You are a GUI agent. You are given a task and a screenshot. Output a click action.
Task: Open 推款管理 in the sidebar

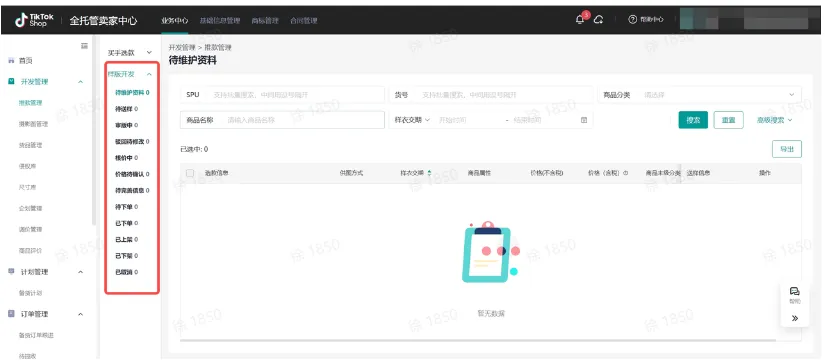click(30, 103)
